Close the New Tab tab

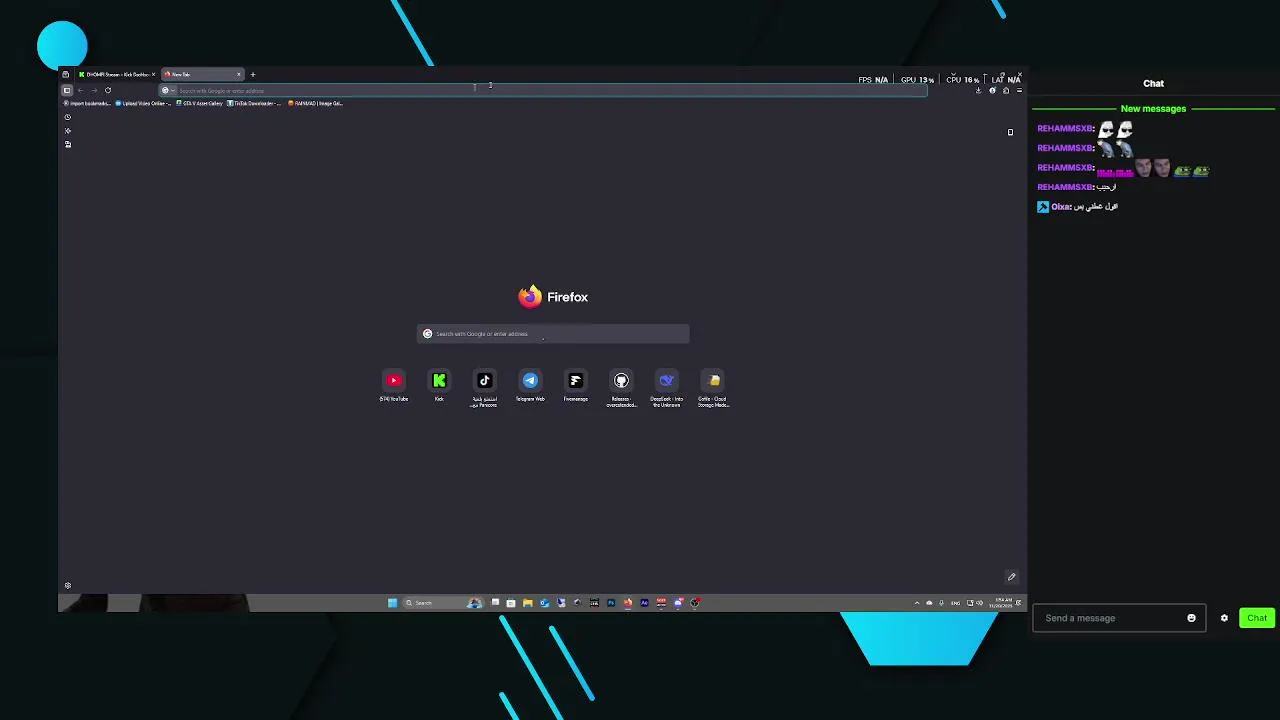click(239, 74)
